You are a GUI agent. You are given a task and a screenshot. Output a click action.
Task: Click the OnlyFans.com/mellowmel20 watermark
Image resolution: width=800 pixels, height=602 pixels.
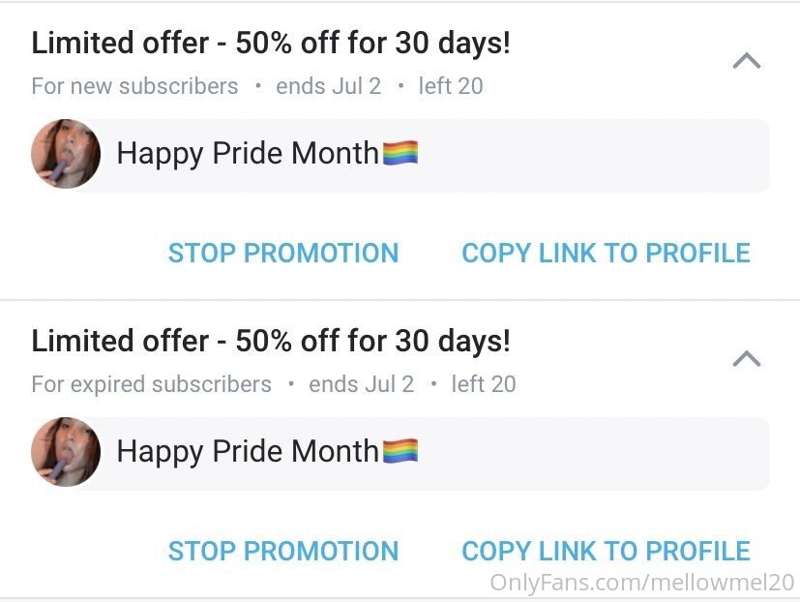click(x=642, y=583)
